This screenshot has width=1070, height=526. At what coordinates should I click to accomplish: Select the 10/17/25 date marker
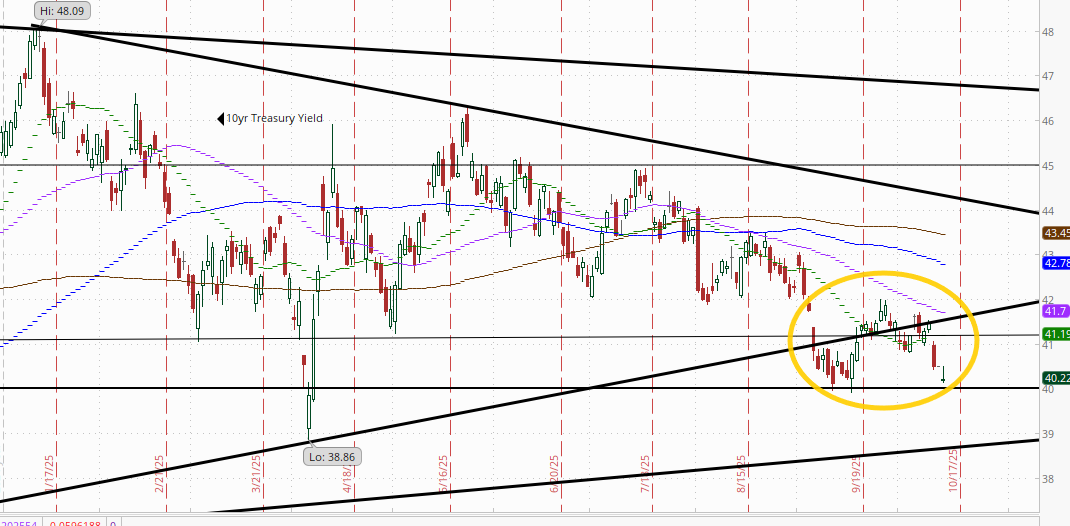[954, 472]
